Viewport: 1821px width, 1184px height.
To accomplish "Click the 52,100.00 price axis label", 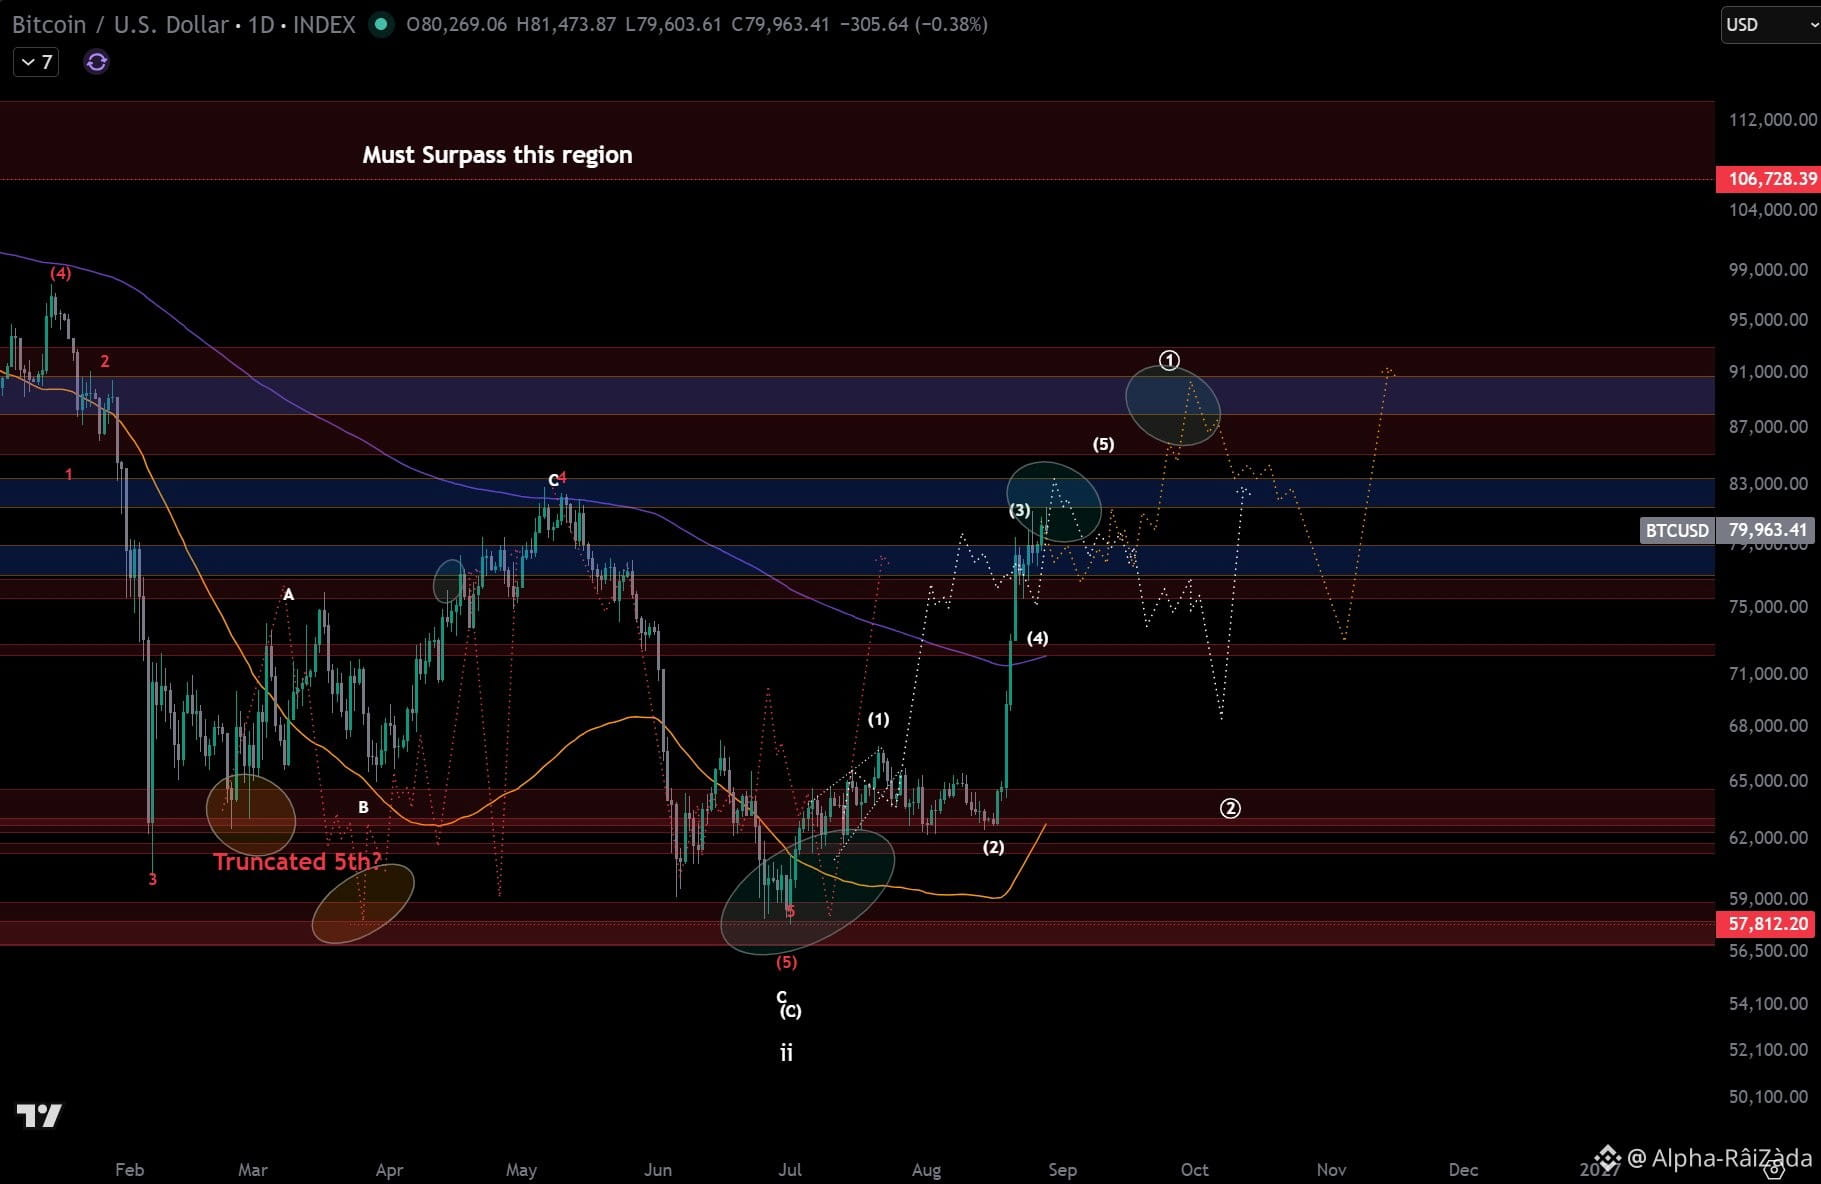I will point(1768,1050).
